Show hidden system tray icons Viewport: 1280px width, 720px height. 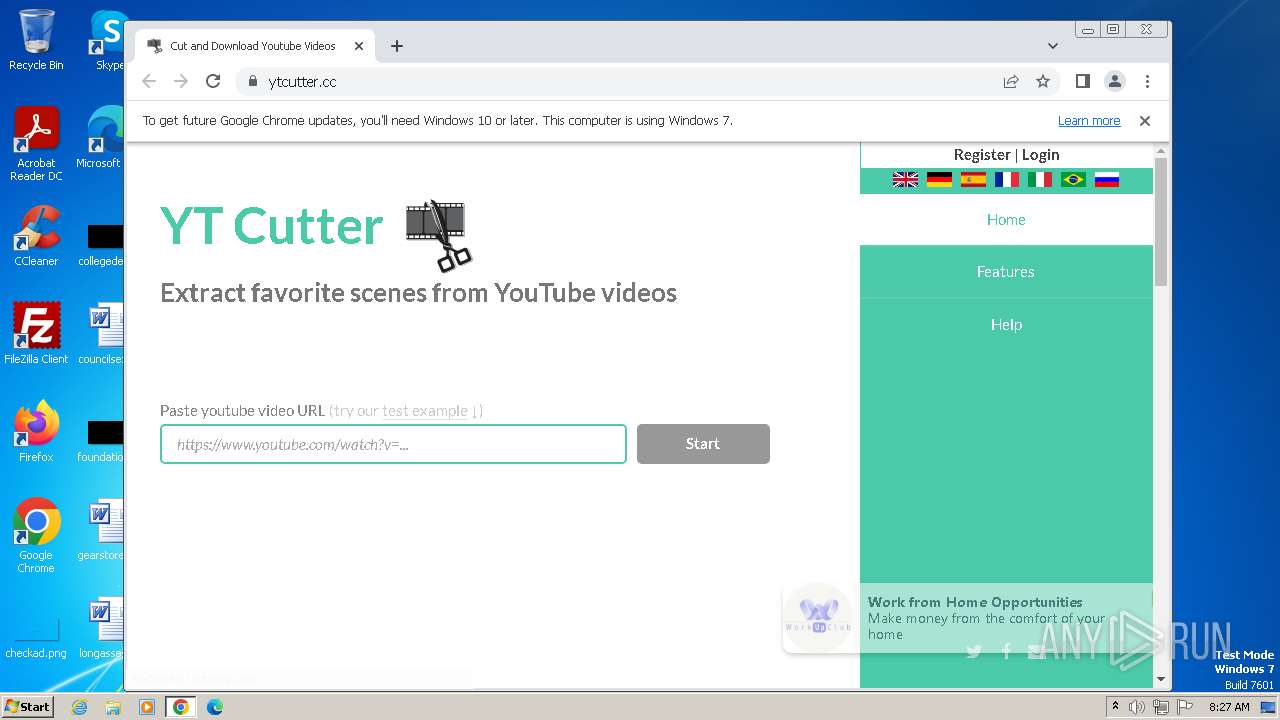(1115, 707)
